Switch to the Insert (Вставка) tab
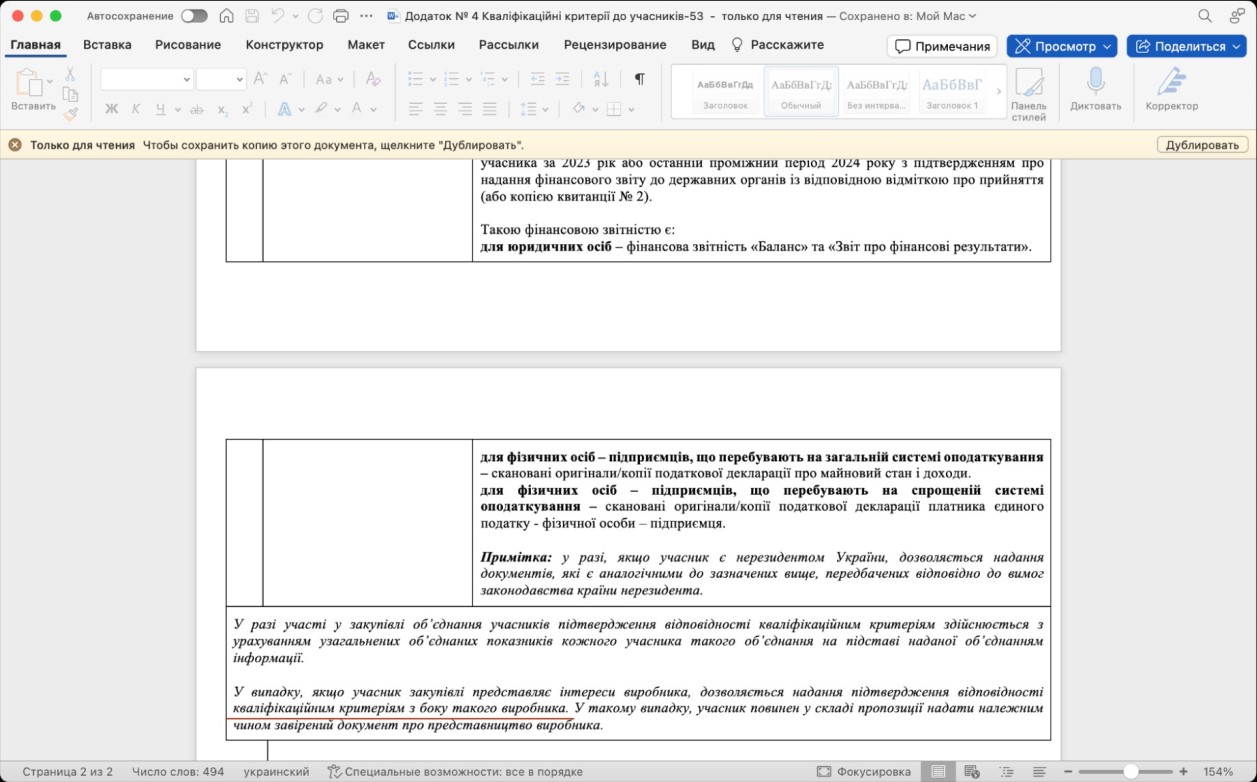This screenshot has width=1257, height=782. (107, 45)
